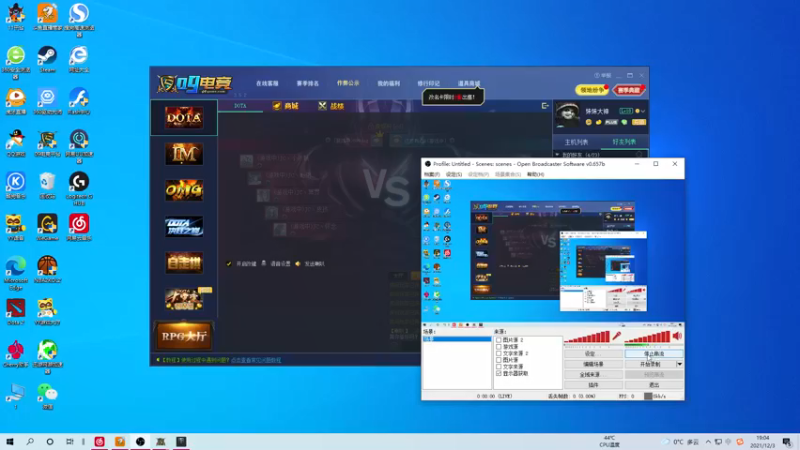800x450 pixels.
Task: Click the logout icon beside the user panel
Action: (x=545, y=106)
